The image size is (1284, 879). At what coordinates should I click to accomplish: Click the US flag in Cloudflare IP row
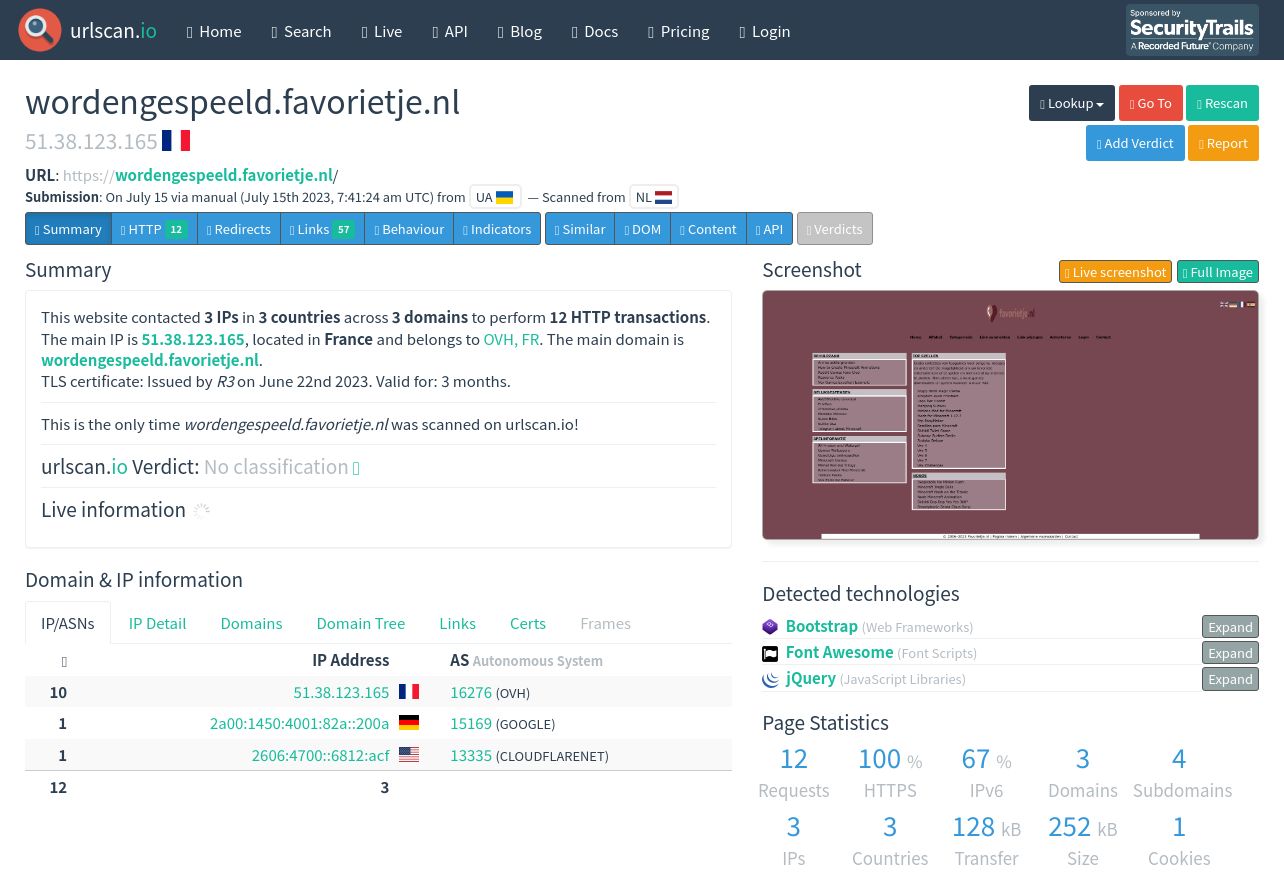[409, 755]
